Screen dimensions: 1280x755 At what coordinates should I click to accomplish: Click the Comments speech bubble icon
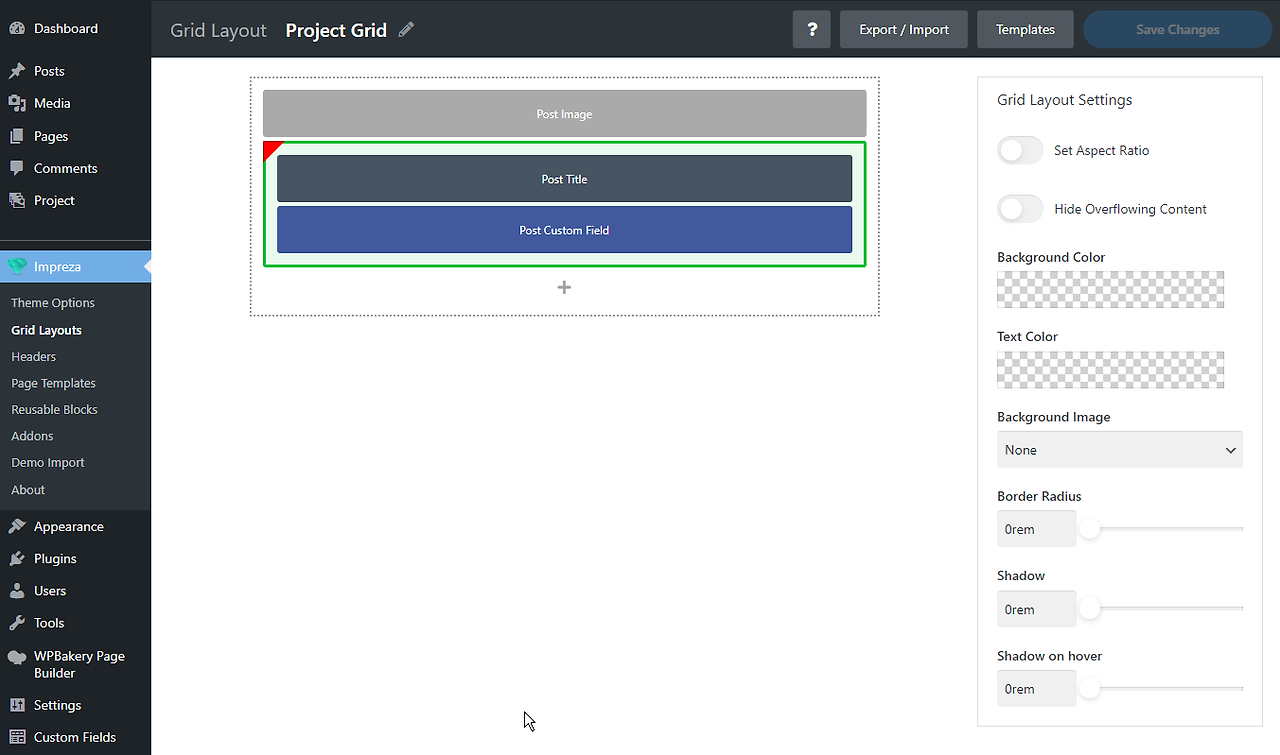(17, 168)
